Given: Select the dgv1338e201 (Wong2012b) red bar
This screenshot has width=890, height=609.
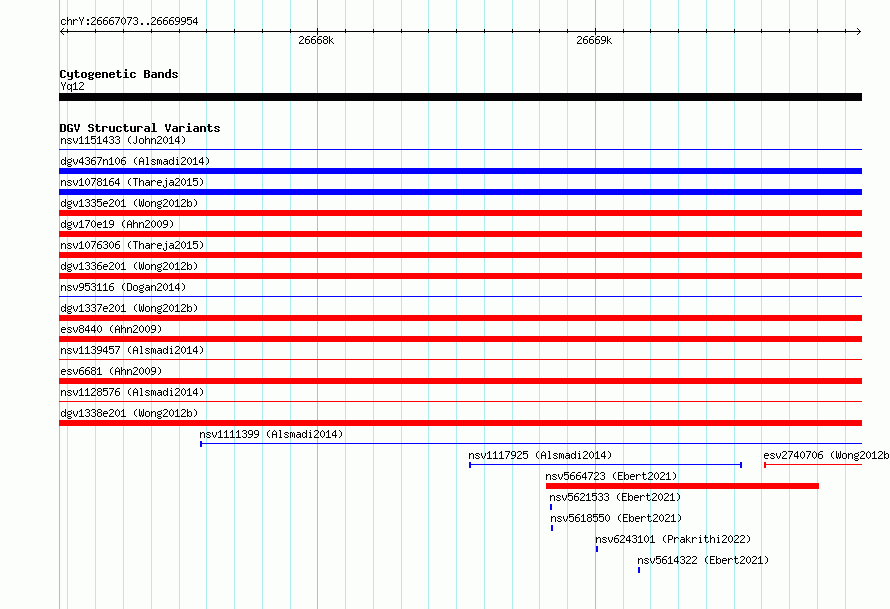Looking at the screenshot, I should (460, 423).
